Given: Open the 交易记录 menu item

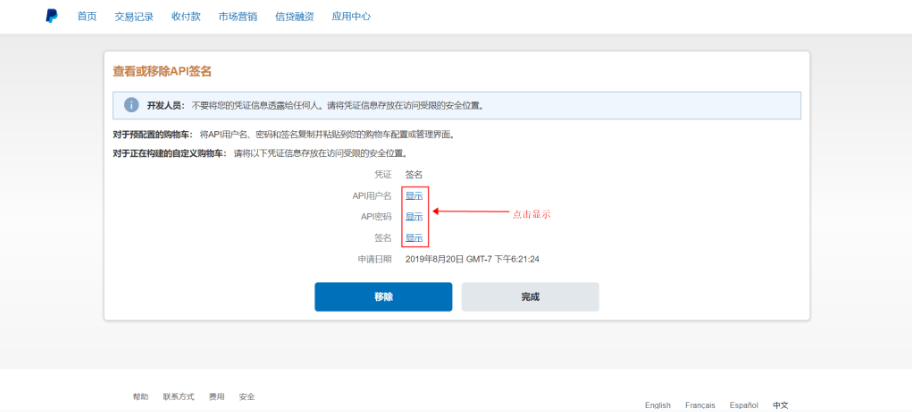Looking at the screenshot, I should 134,16.
